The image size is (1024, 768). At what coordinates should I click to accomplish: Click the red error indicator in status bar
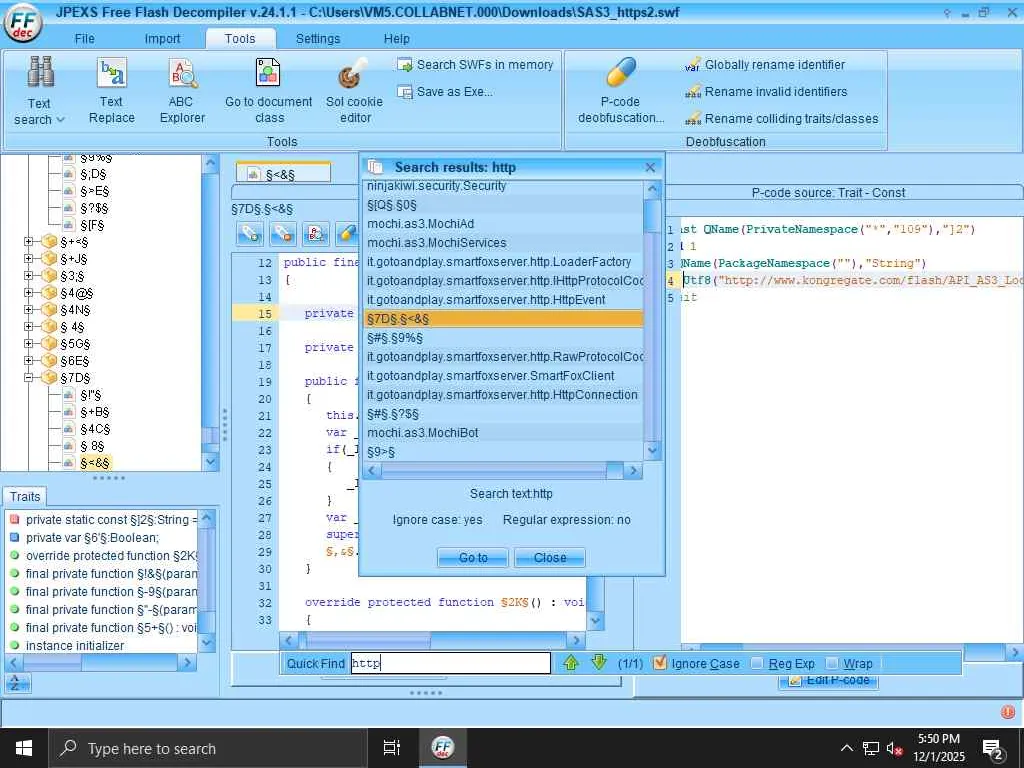(1008, 712)
